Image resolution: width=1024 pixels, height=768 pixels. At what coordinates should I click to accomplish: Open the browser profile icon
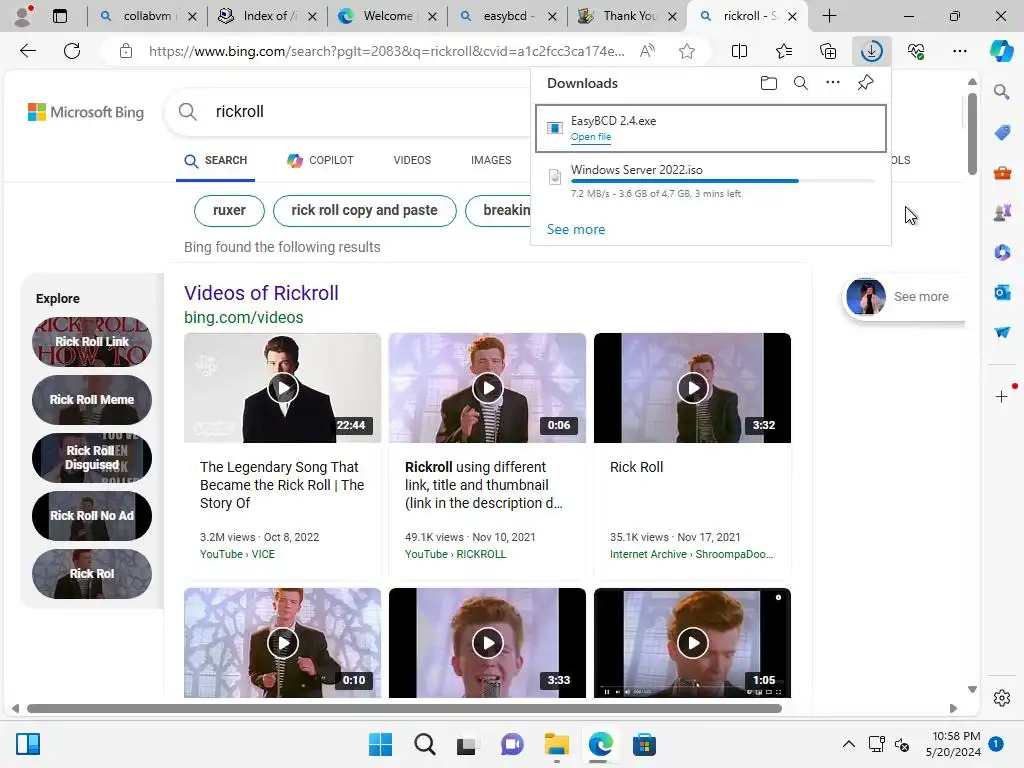pos(23,16)
